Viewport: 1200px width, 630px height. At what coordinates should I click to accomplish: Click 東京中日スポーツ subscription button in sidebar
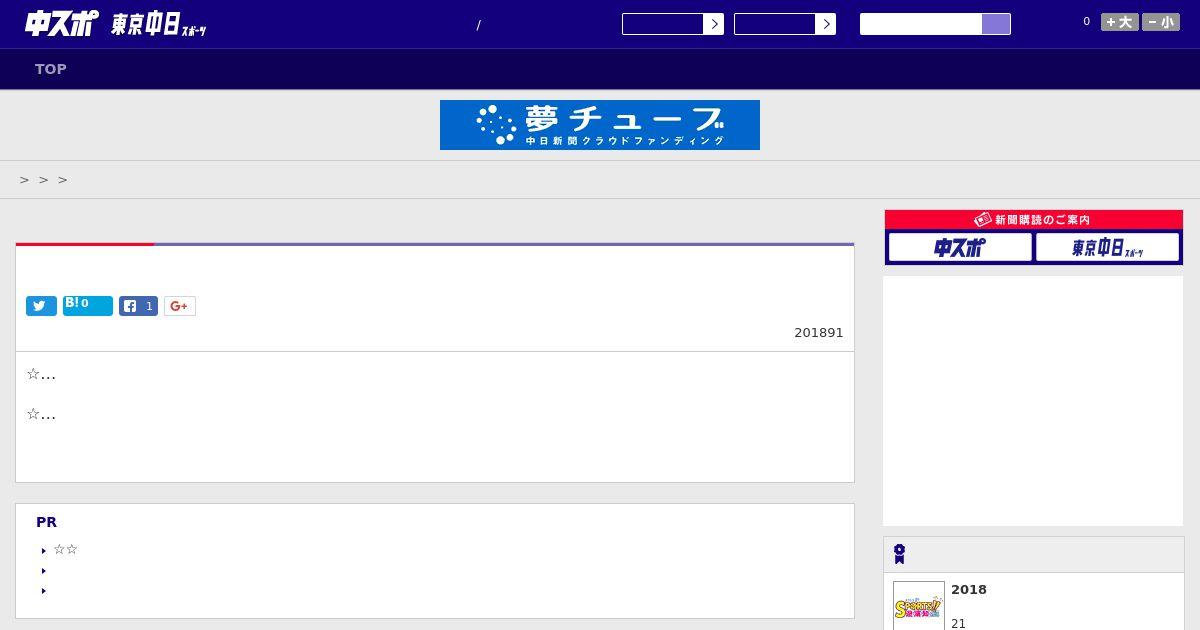tap(1108, 247)
